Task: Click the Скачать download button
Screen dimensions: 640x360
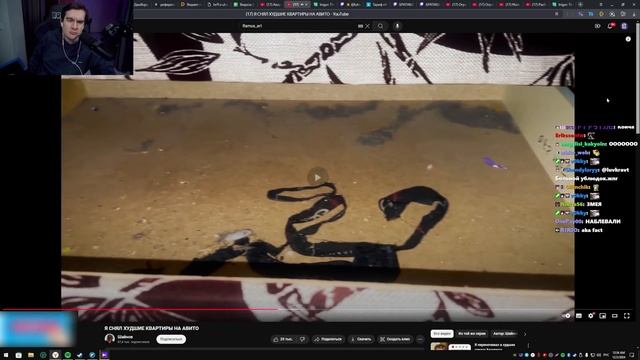Action: coord(361,339)
